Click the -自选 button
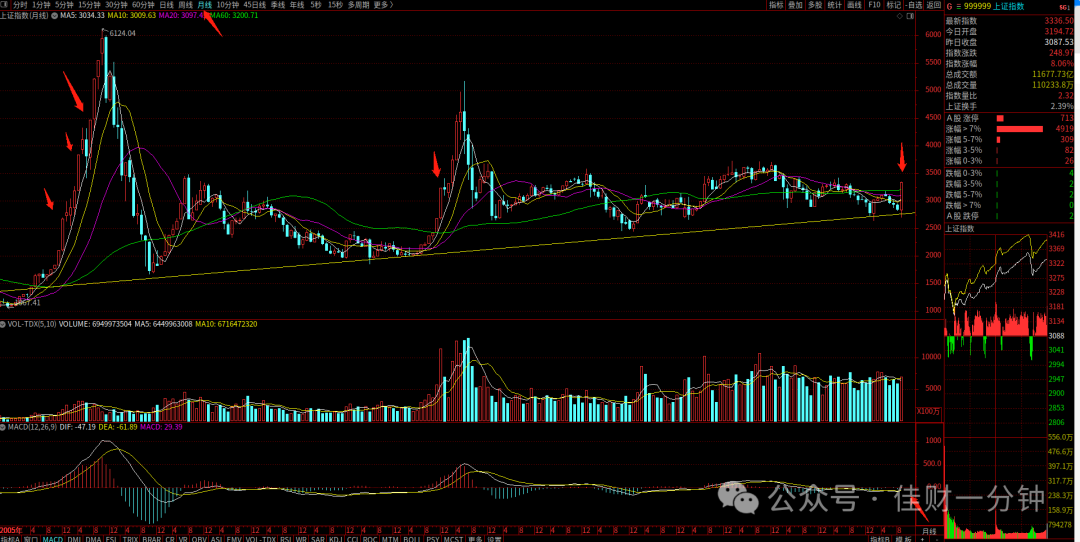This screenshot has width=1080, height=542. pyautogui.click(x=913, y=5)
